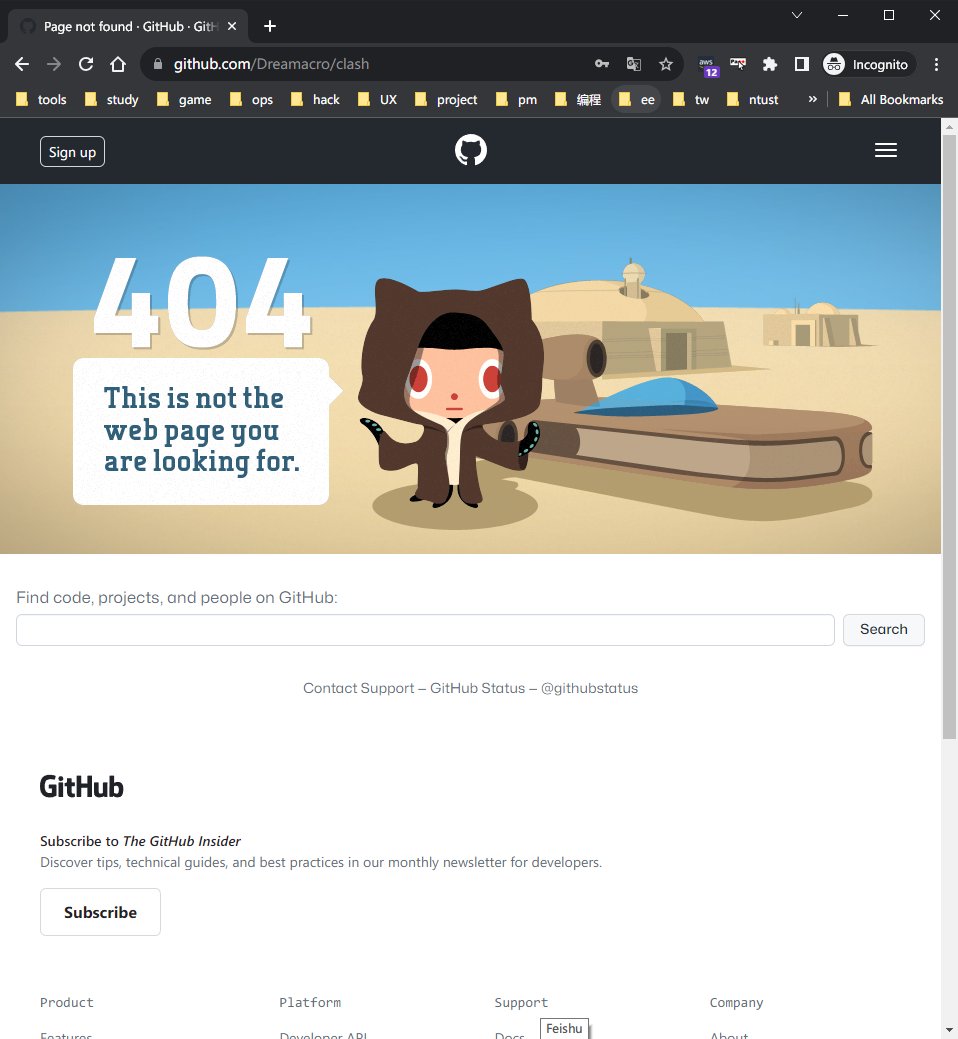Click the browser forward arrow
The image size is (958, 1039).
click(54, 64)
